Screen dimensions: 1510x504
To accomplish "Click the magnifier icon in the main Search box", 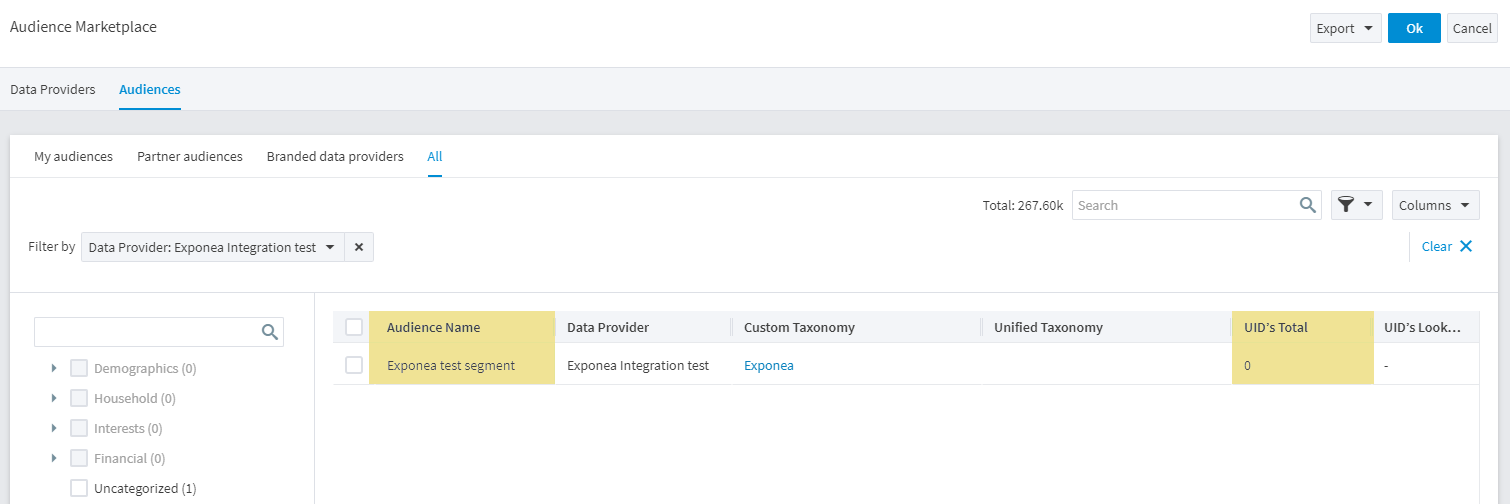I will [1307, 205].
